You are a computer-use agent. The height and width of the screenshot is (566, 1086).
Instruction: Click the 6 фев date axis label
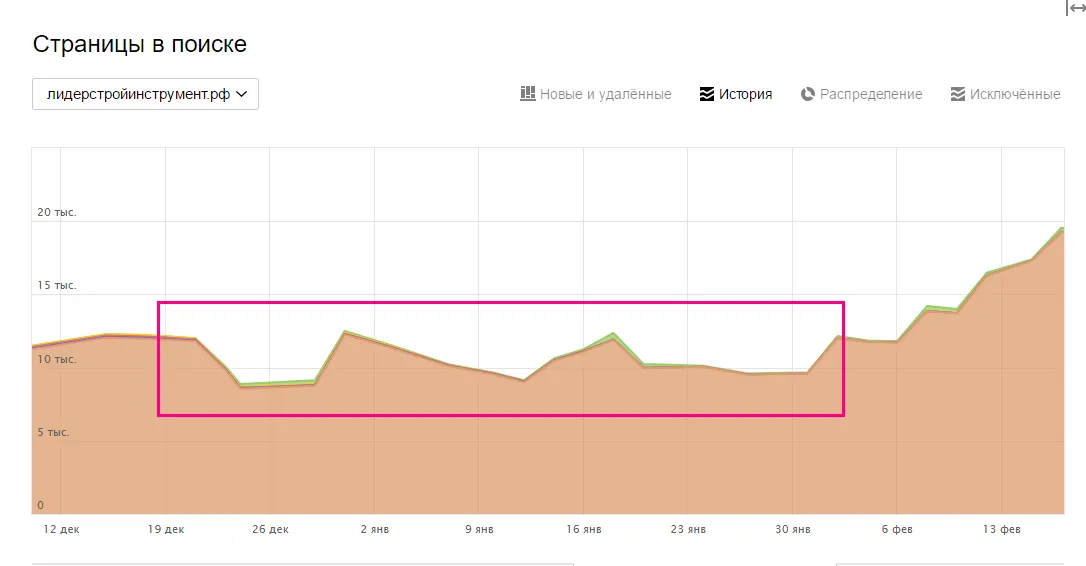click(897, 529)
